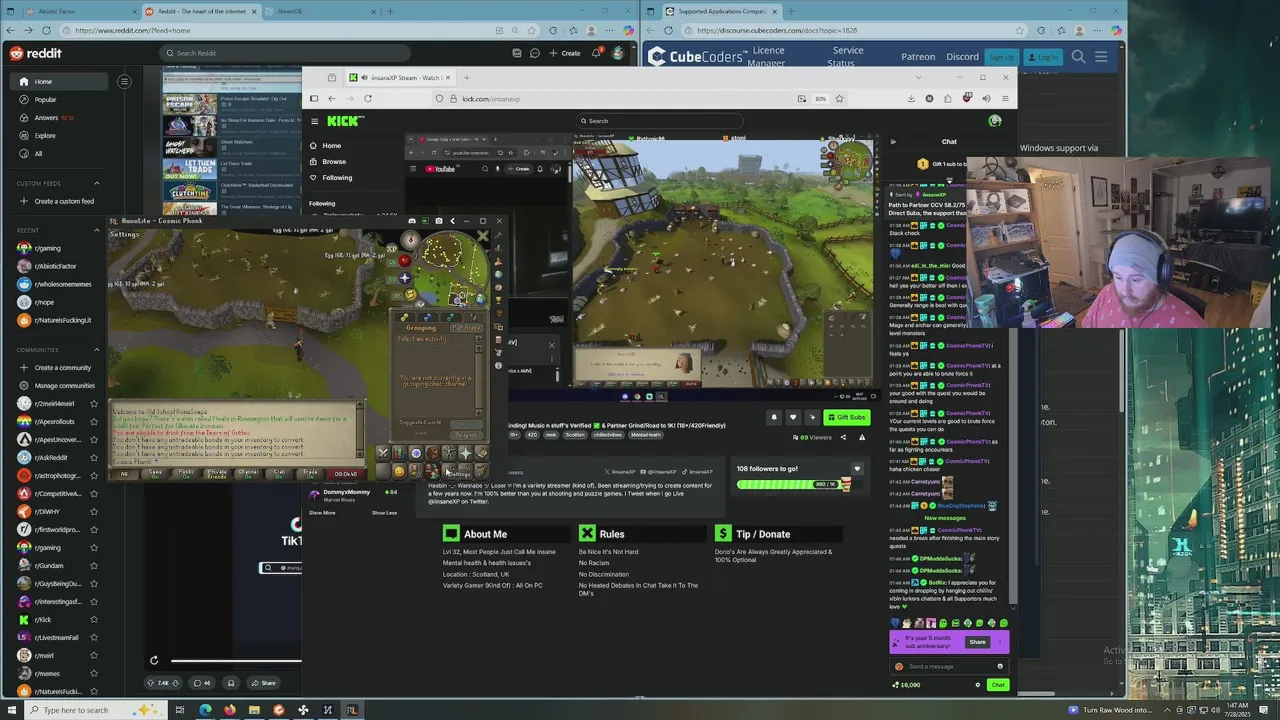Viewport: 1280px width, 720px height.
Task: Click Show Less in Kick recommended list
Action: pyautogui.click(x=385, y=513)
